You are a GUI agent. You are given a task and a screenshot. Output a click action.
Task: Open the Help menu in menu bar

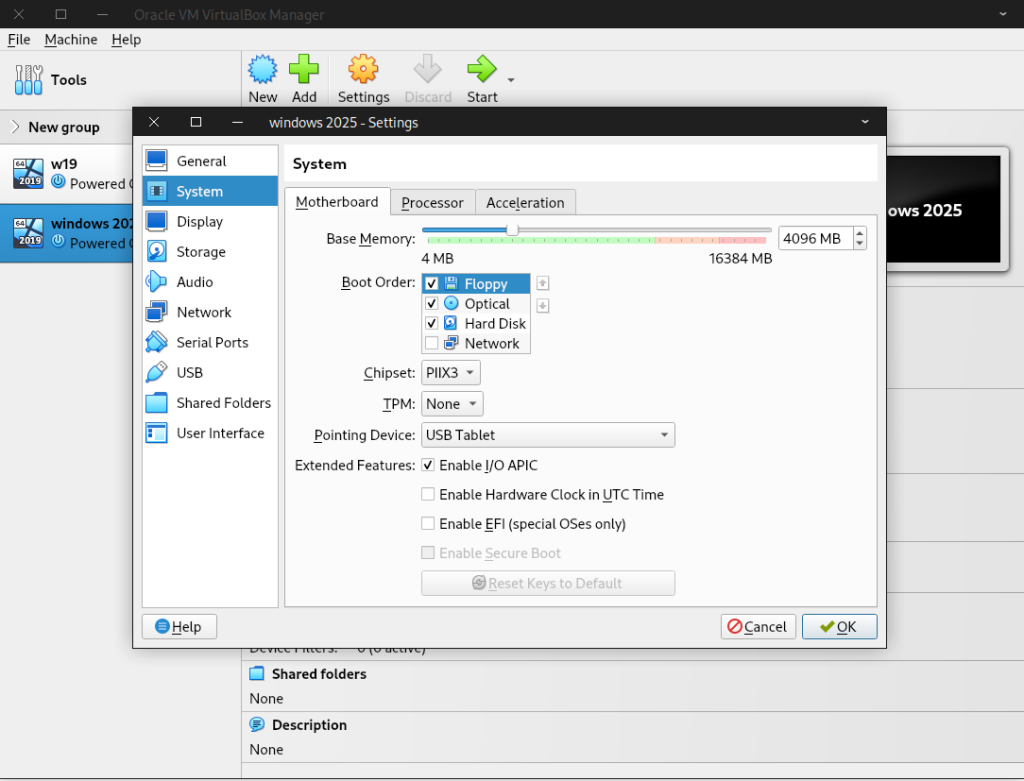pos(126,39)
